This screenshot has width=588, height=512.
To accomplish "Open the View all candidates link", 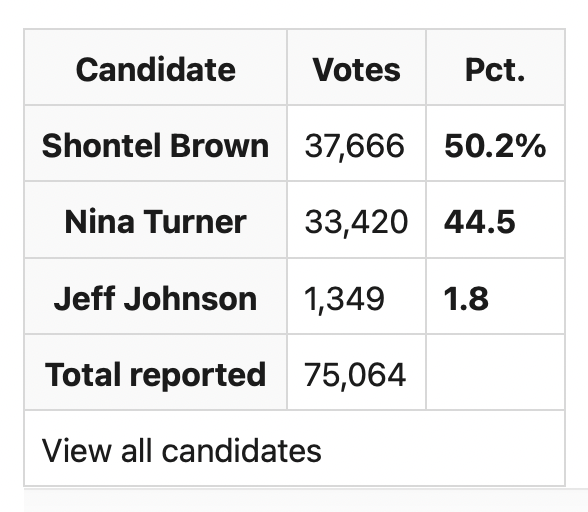I will point(182,450).
